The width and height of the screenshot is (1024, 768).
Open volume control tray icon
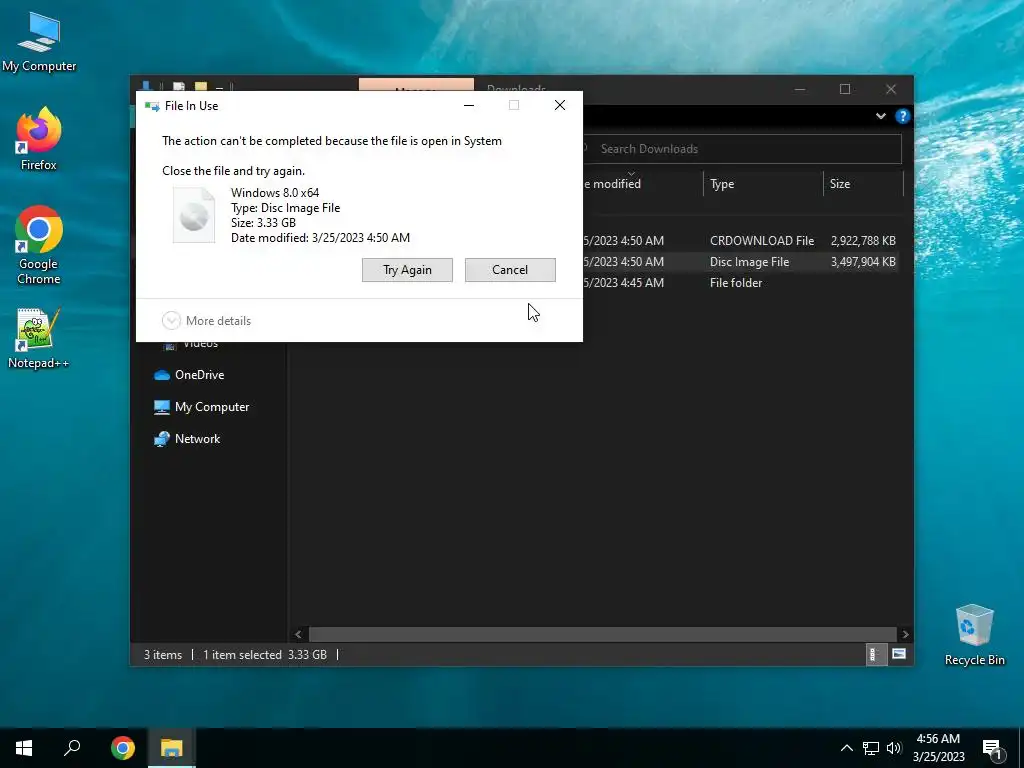894,748
